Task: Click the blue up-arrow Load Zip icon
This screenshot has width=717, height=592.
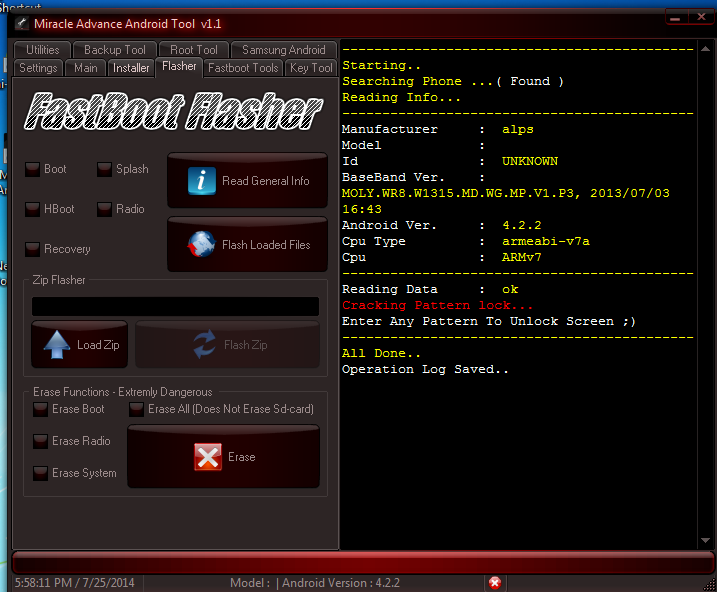Action: pos(57,344)
